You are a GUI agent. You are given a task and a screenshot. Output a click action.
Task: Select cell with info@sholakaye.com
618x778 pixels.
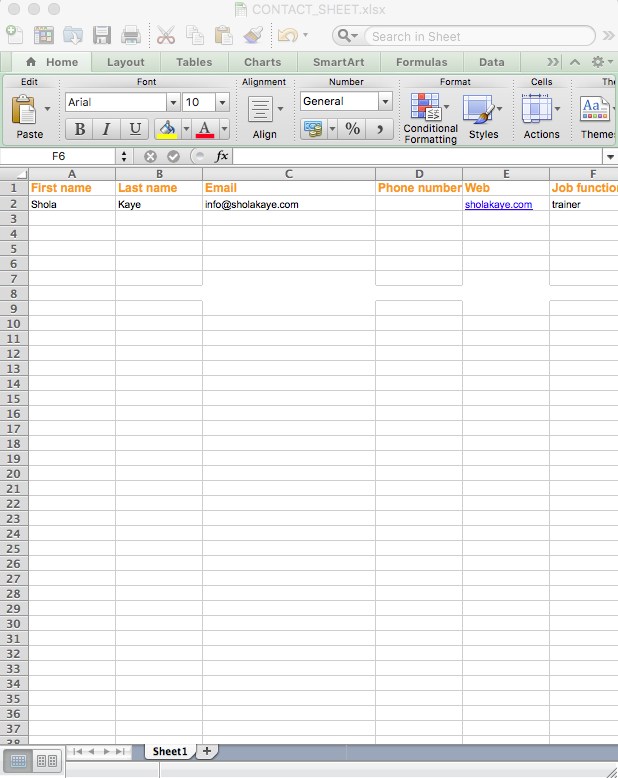click(x=289, y=204)
